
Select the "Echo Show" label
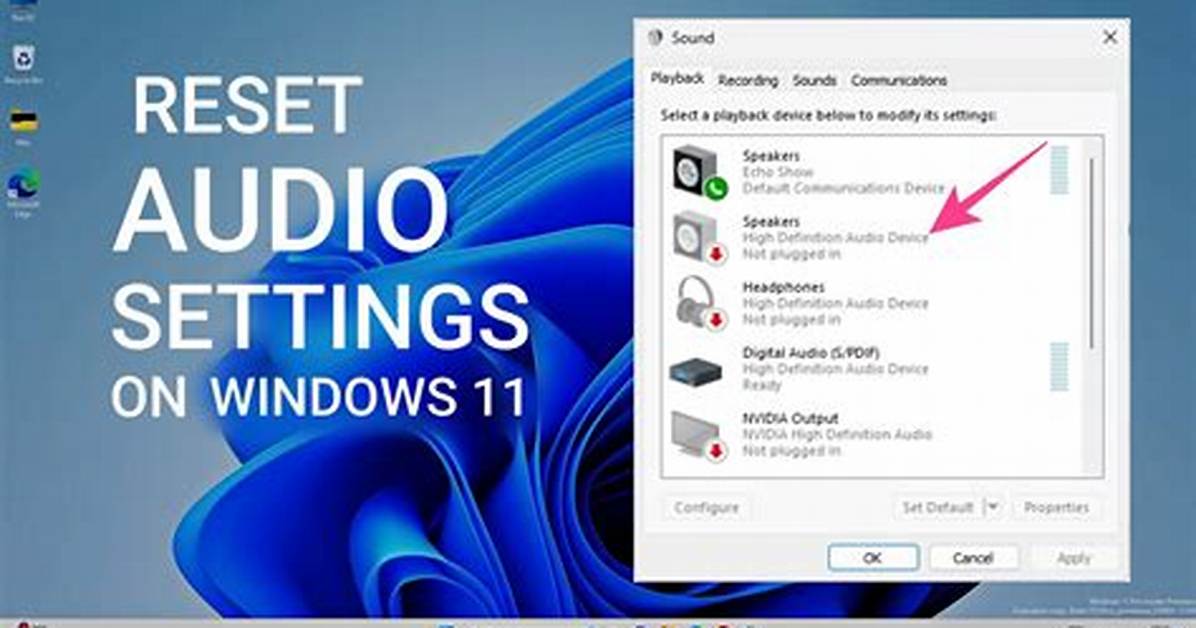point(777,172)
